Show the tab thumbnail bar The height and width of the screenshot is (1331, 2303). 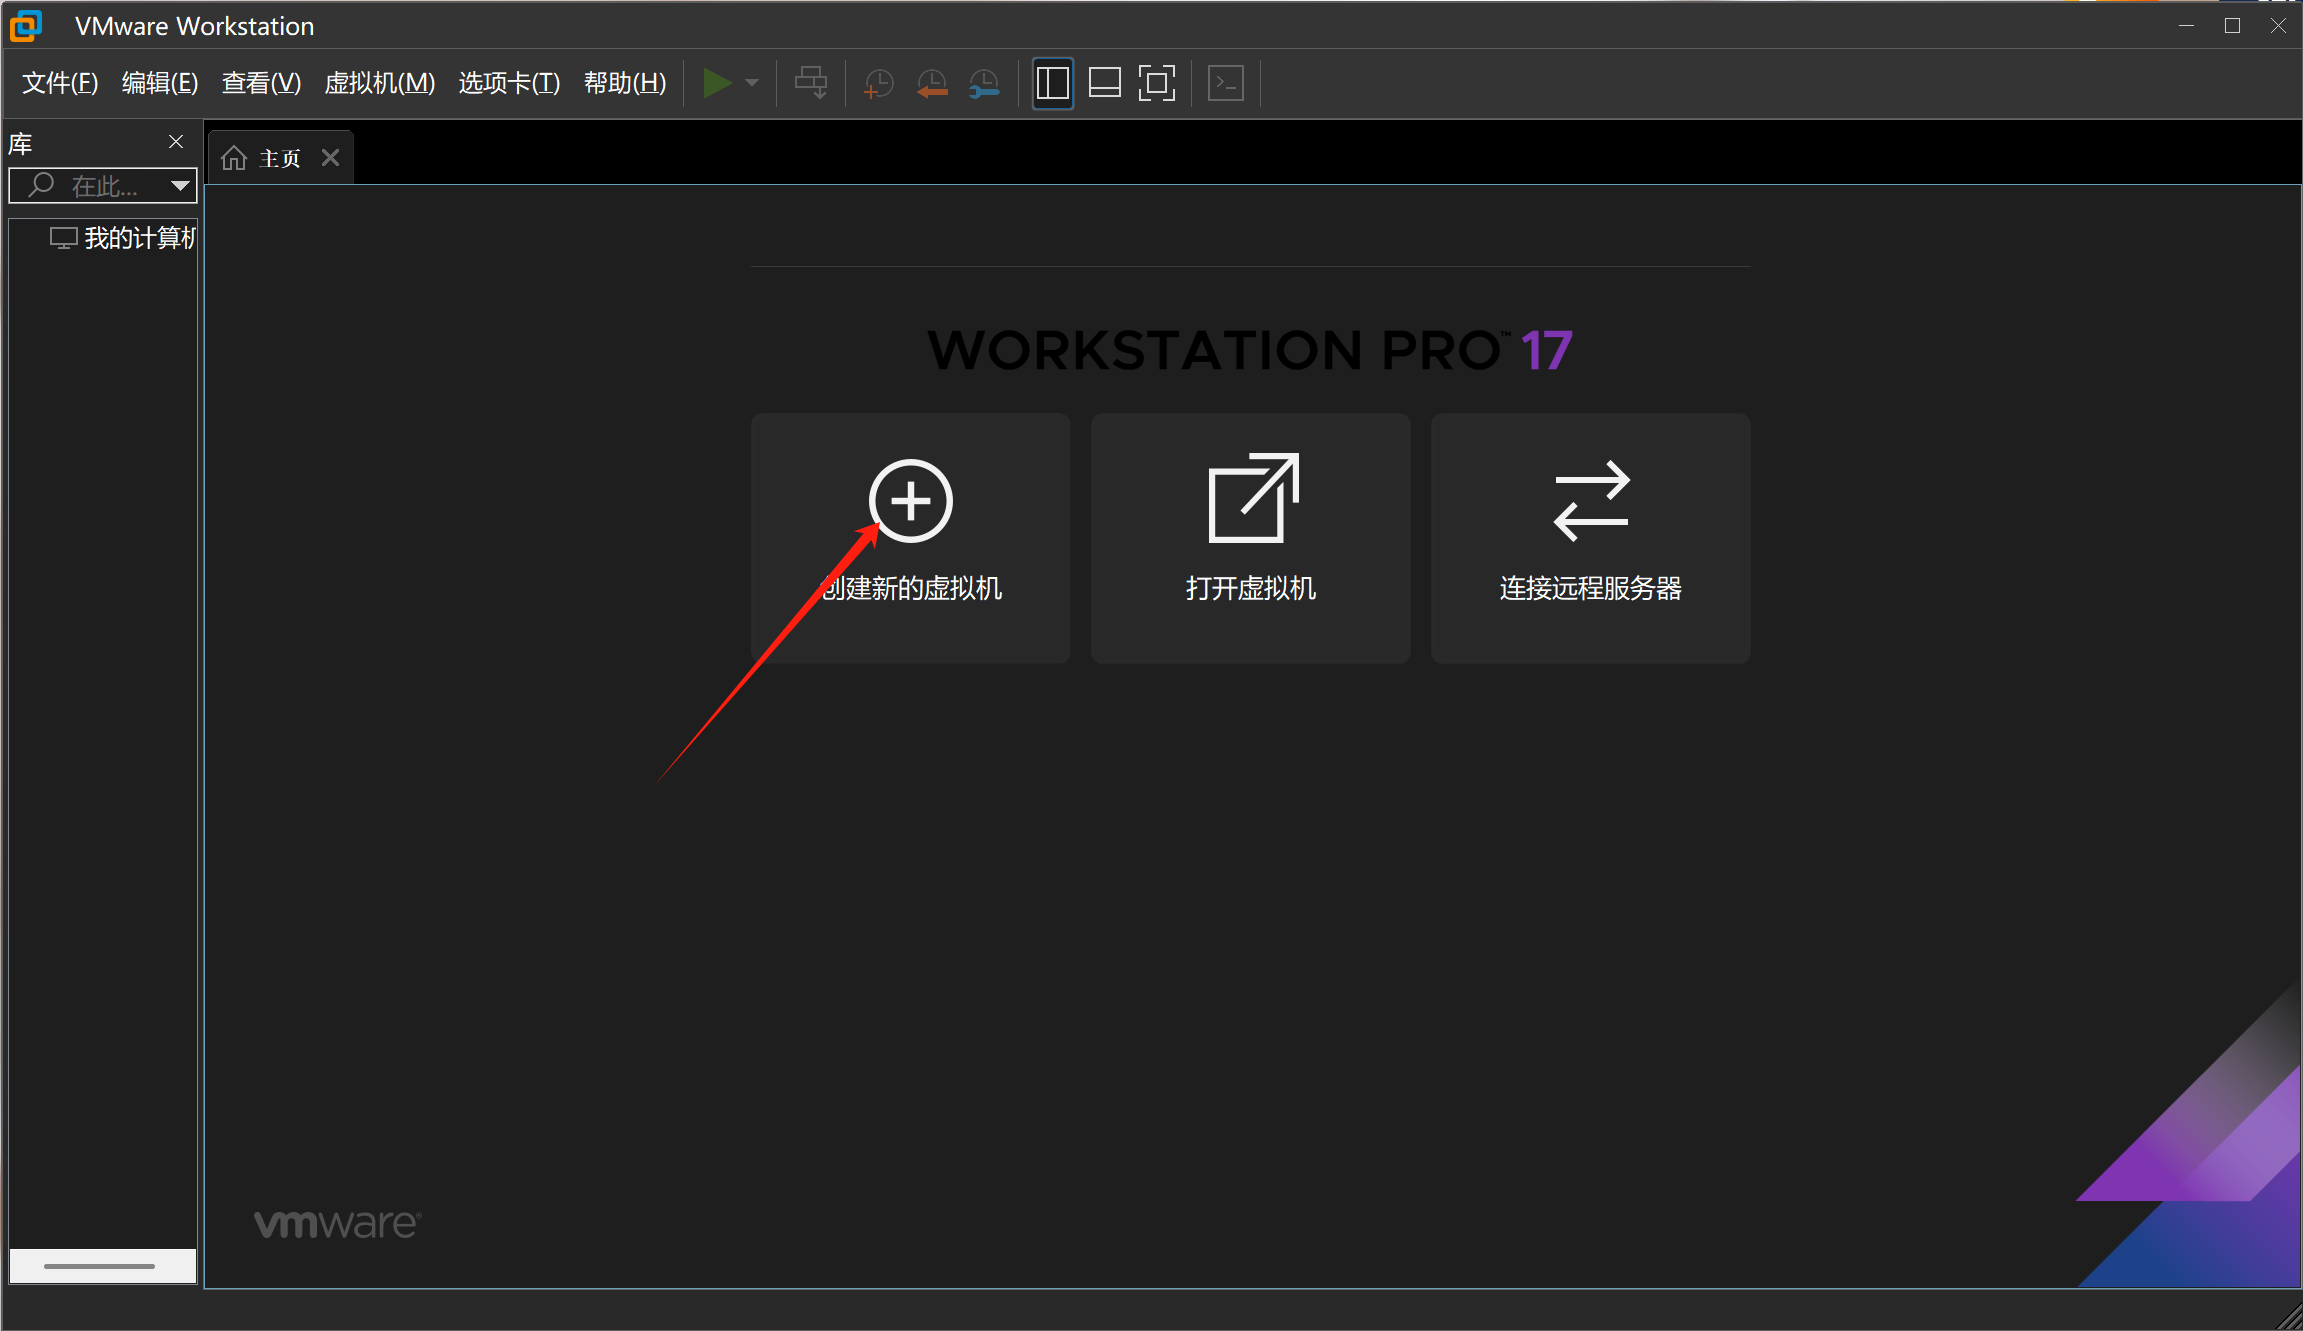(1104, 82)
